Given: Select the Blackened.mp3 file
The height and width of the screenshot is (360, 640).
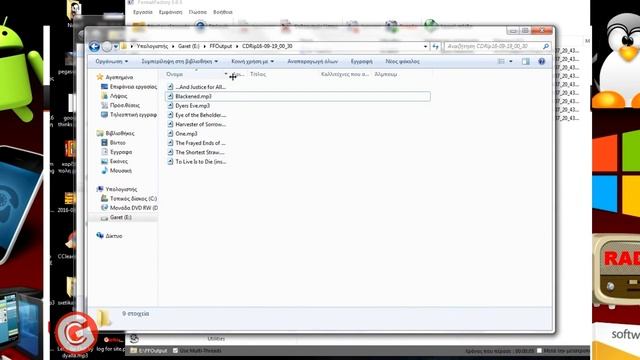Looking at the screenshot, I should pos(298,96).
